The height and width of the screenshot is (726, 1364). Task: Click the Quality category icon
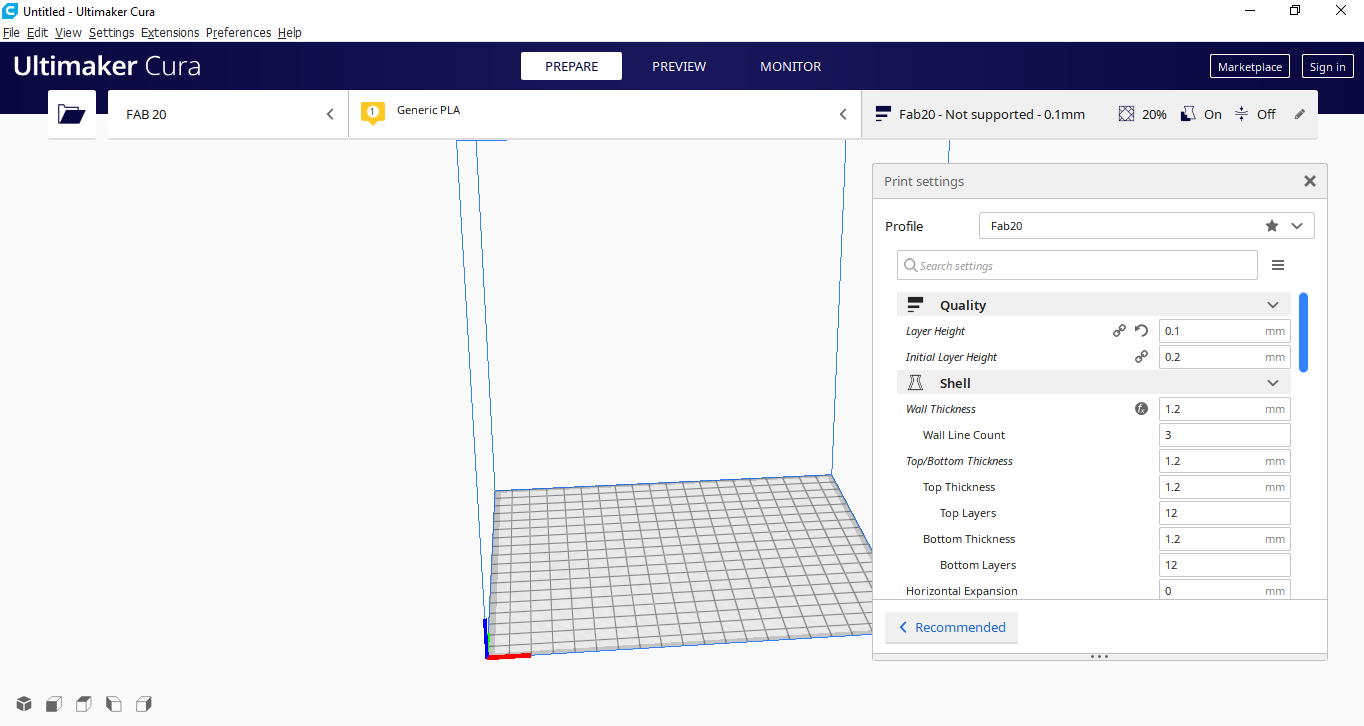coord(915,305)
